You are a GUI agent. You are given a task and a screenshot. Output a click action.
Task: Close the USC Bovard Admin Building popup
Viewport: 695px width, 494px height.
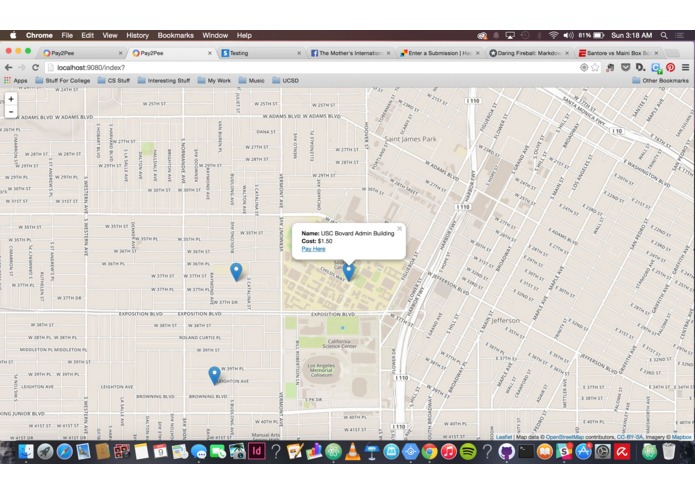pos(399,229)
